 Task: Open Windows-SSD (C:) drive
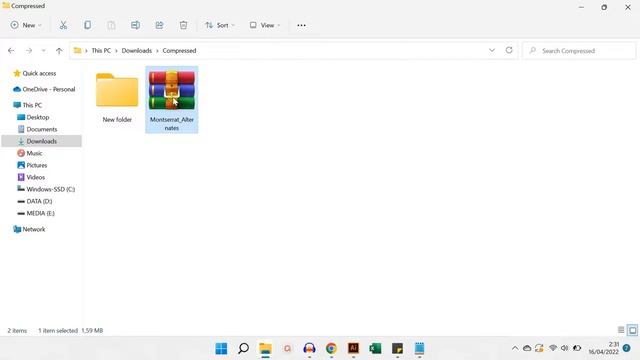coord(50,189)
